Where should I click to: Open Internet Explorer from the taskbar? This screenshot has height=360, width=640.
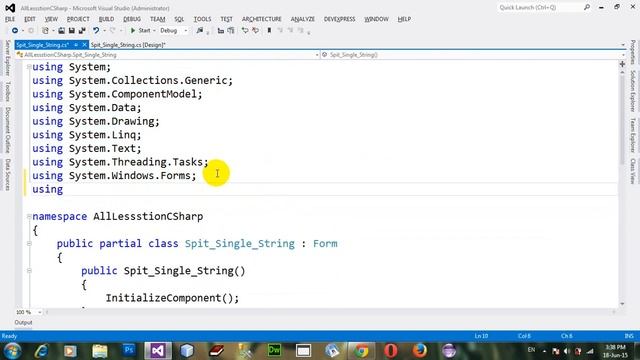[41, 351]
